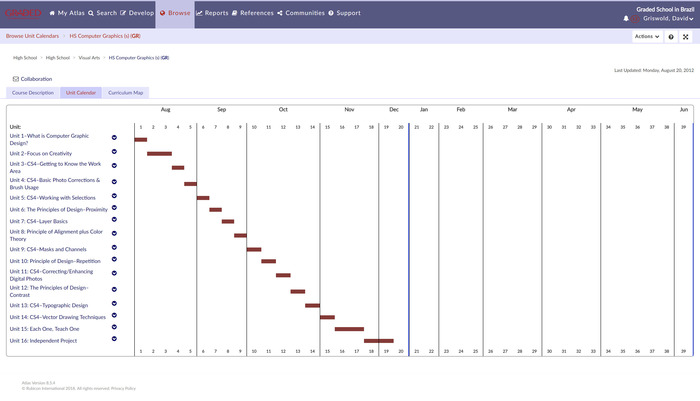Image resolution: width=700 pixels, height=401 pixels.
Task: Expand the Unit 16 Independent Project arrow
Action: click(114, 341)
